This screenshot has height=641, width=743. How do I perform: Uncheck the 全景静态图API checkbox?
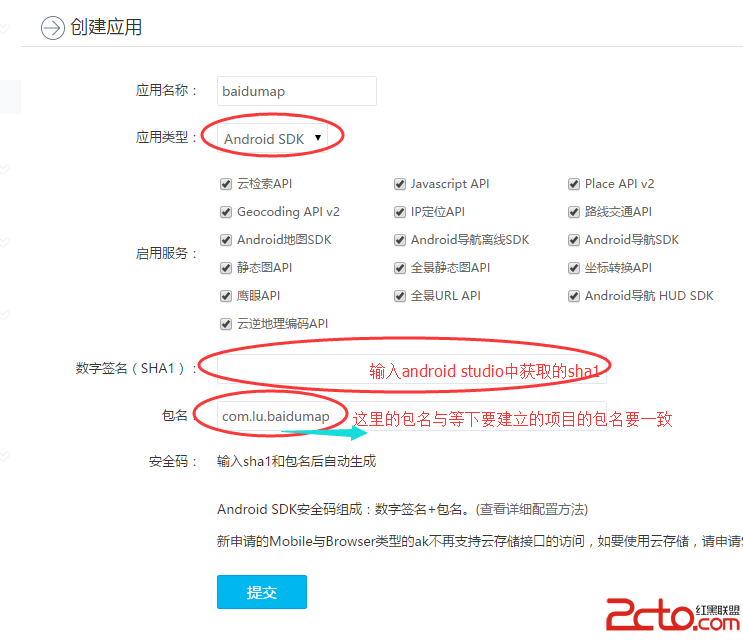(x=400, y=268)
